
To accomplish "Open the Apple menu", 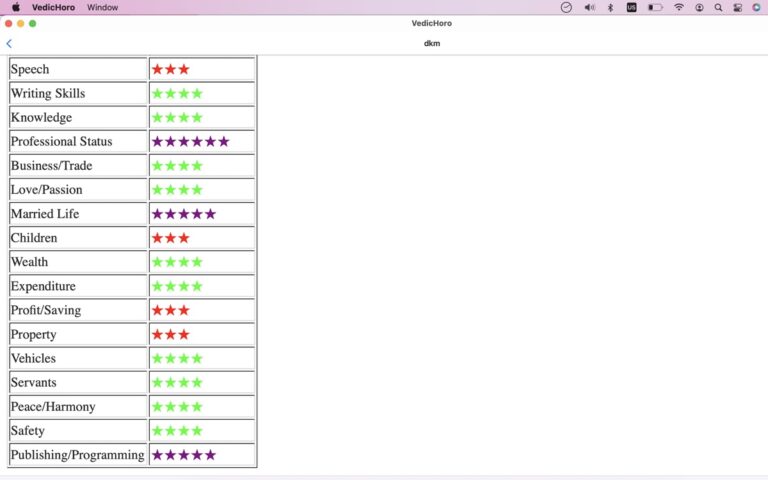I will coord(15,7).
